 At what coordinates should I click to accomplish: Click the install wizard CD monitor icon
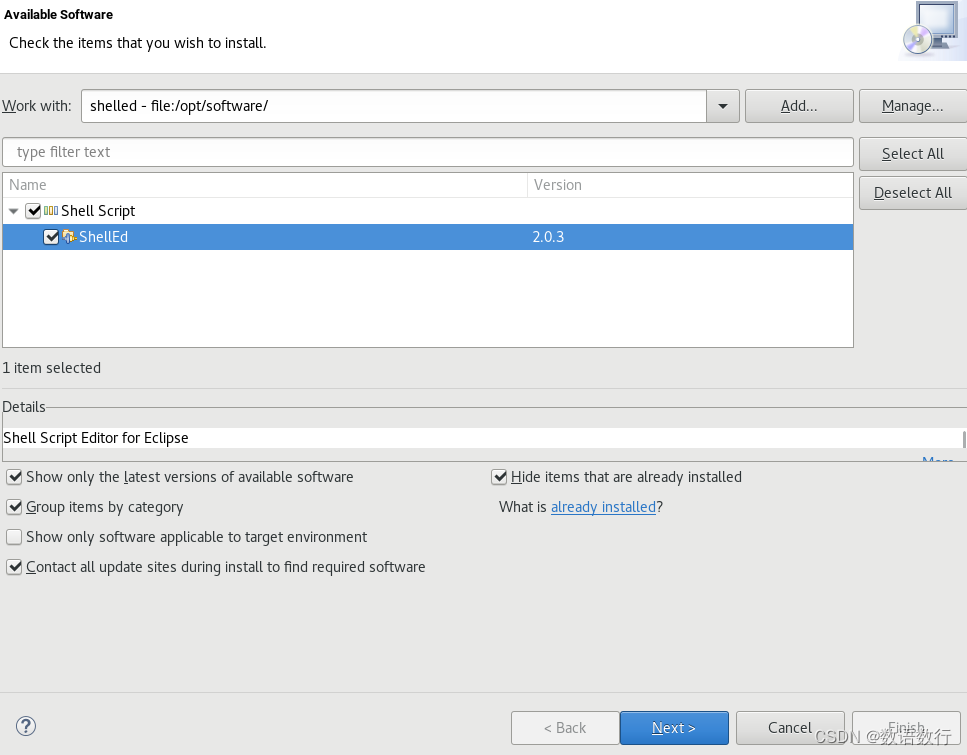point(932,30)
